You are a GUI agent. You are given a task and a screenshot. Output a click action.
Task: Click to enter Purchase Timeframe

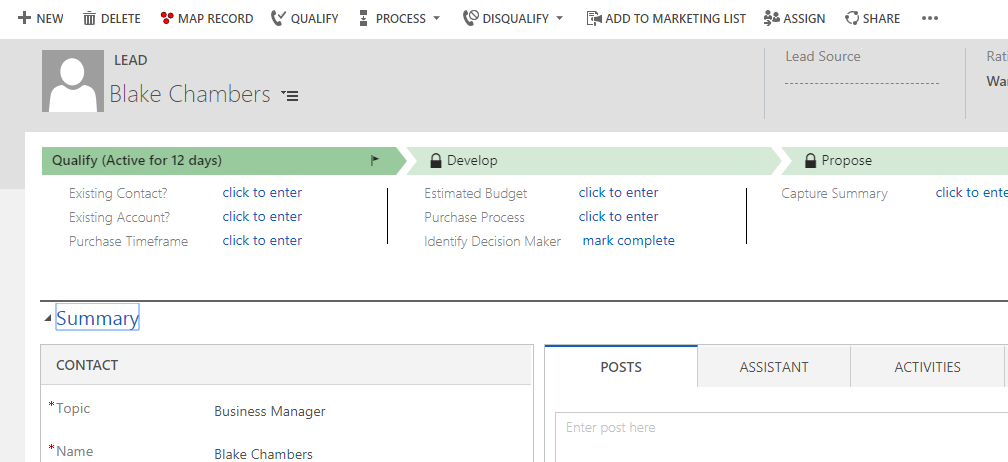tap(262, 241)
